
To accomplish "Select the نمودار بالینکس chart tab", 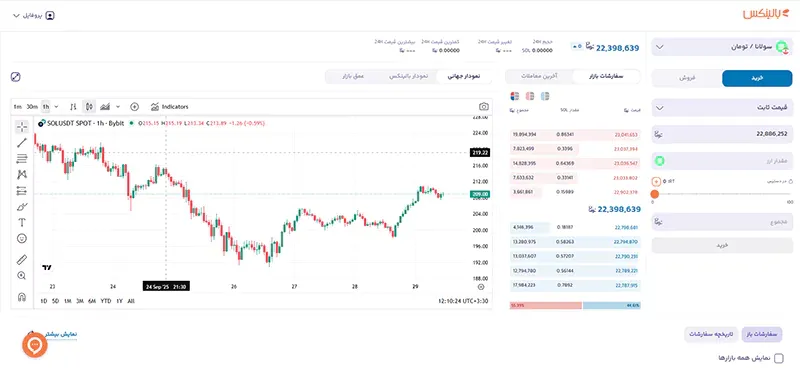I will 409,77.
